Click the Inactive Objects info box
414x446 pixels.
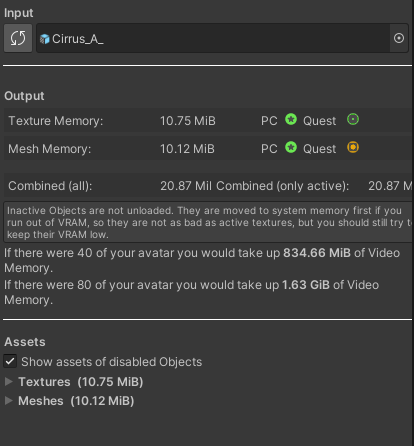[208, 222]
